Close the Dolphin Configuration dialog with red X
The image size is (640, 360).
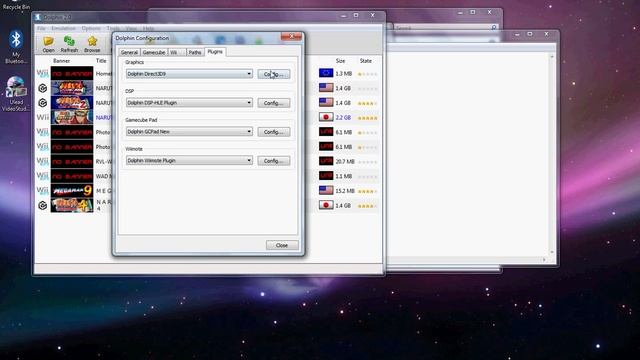tap(291, 37)
